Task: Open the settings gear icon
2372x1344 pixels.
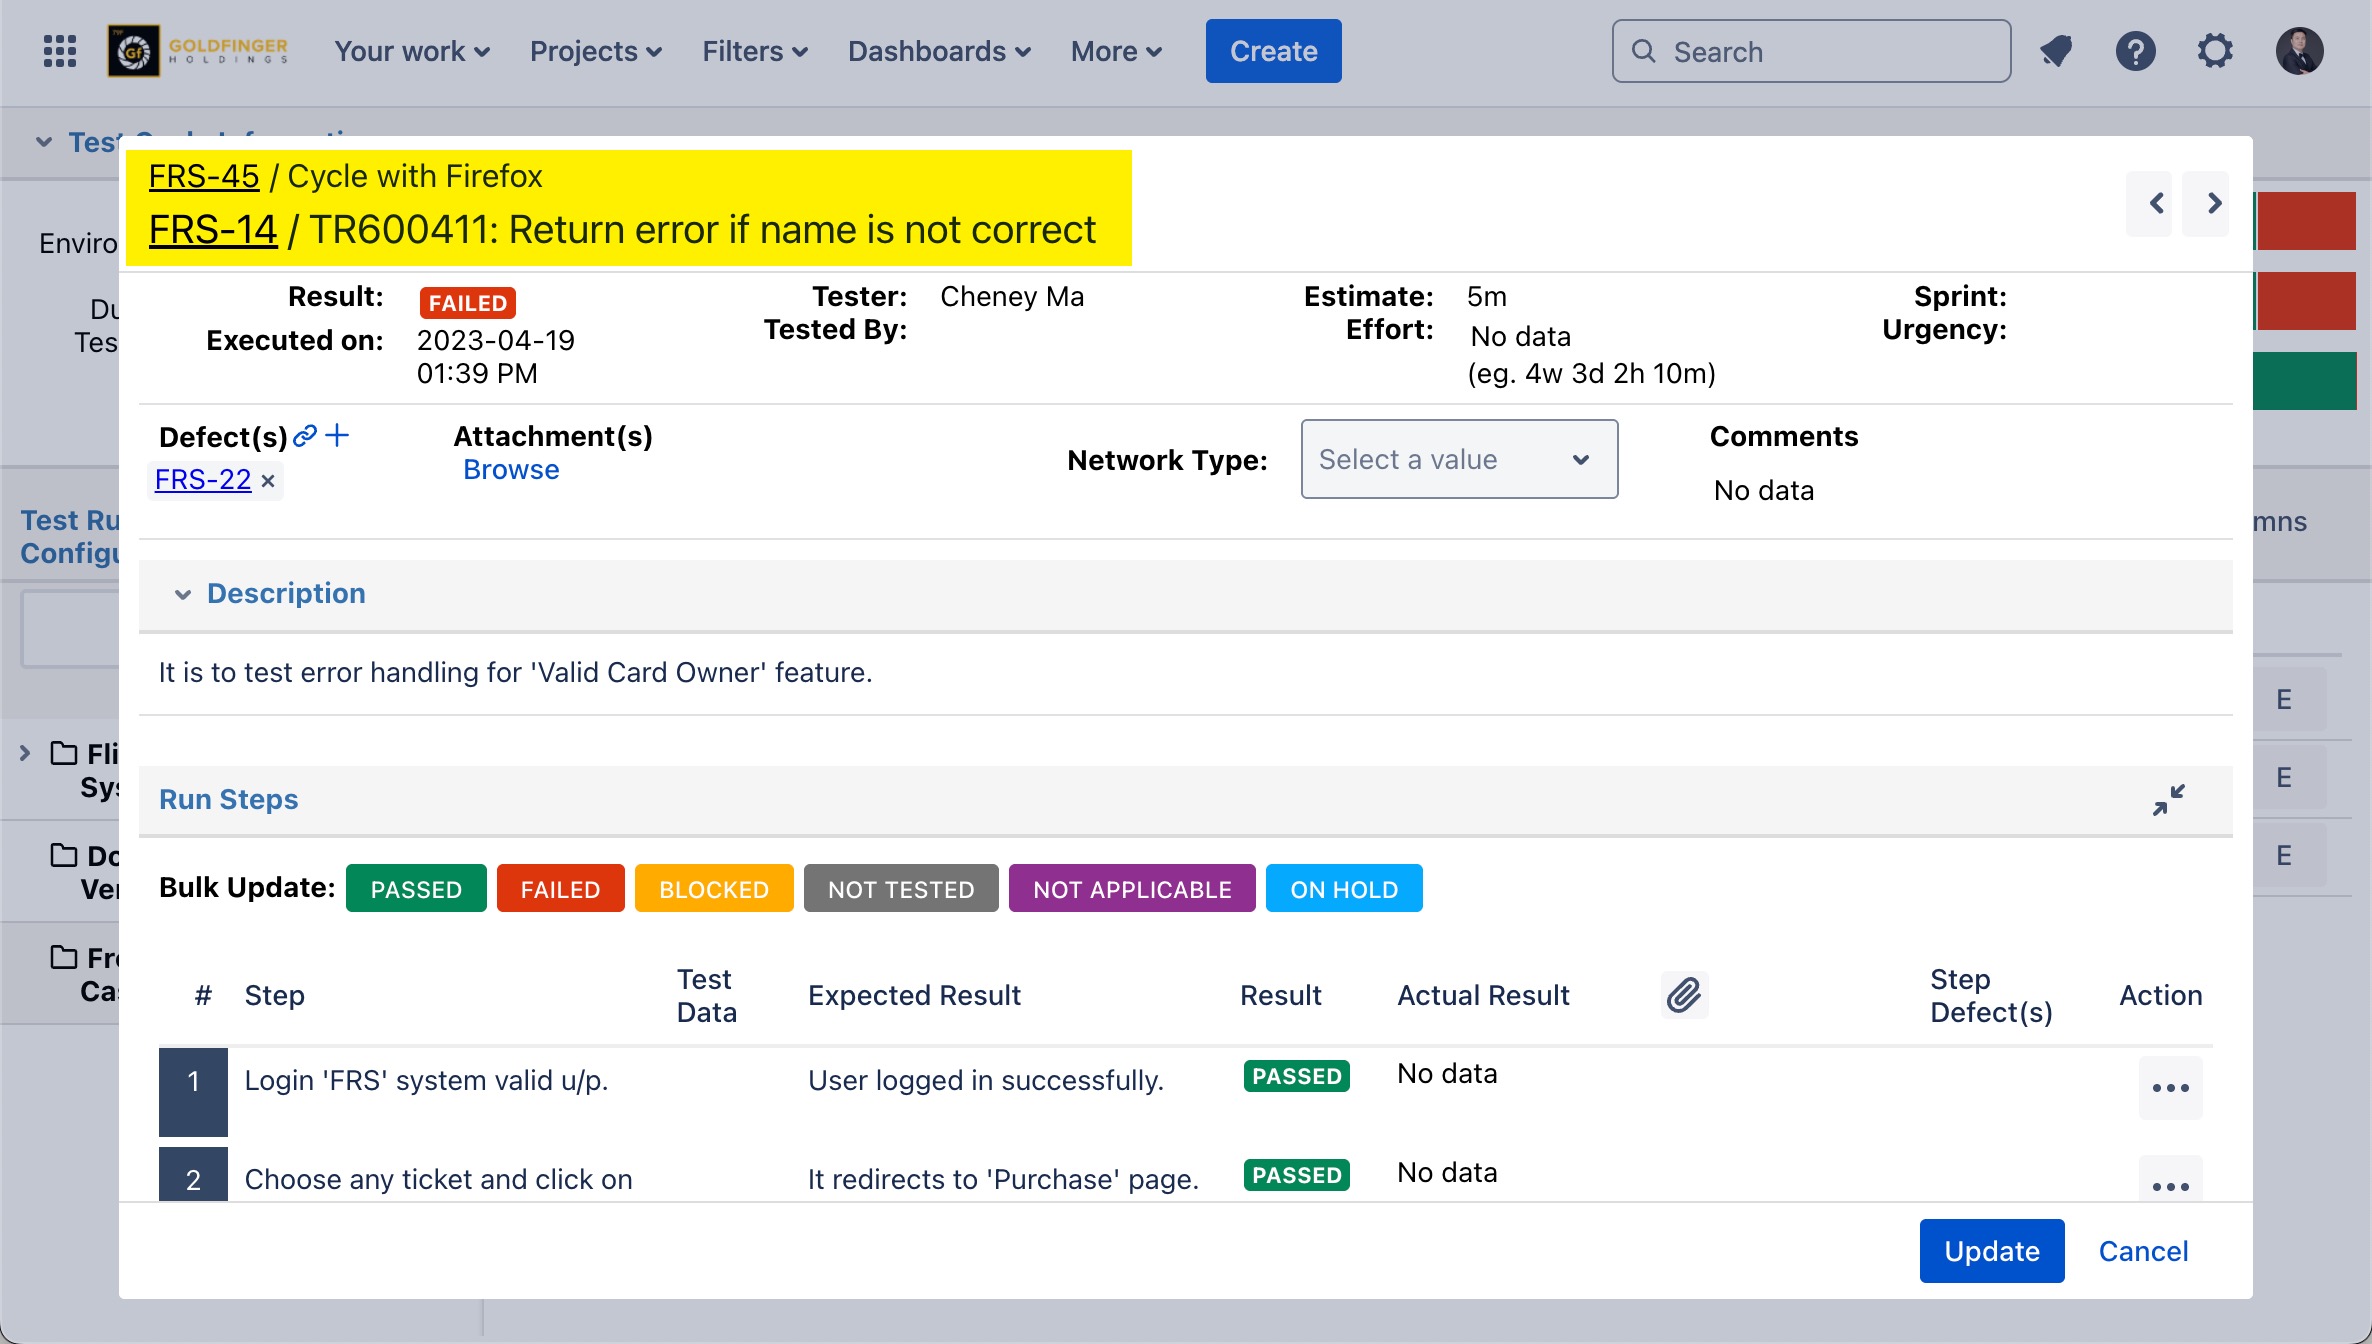Action: tap(2215, 51)
